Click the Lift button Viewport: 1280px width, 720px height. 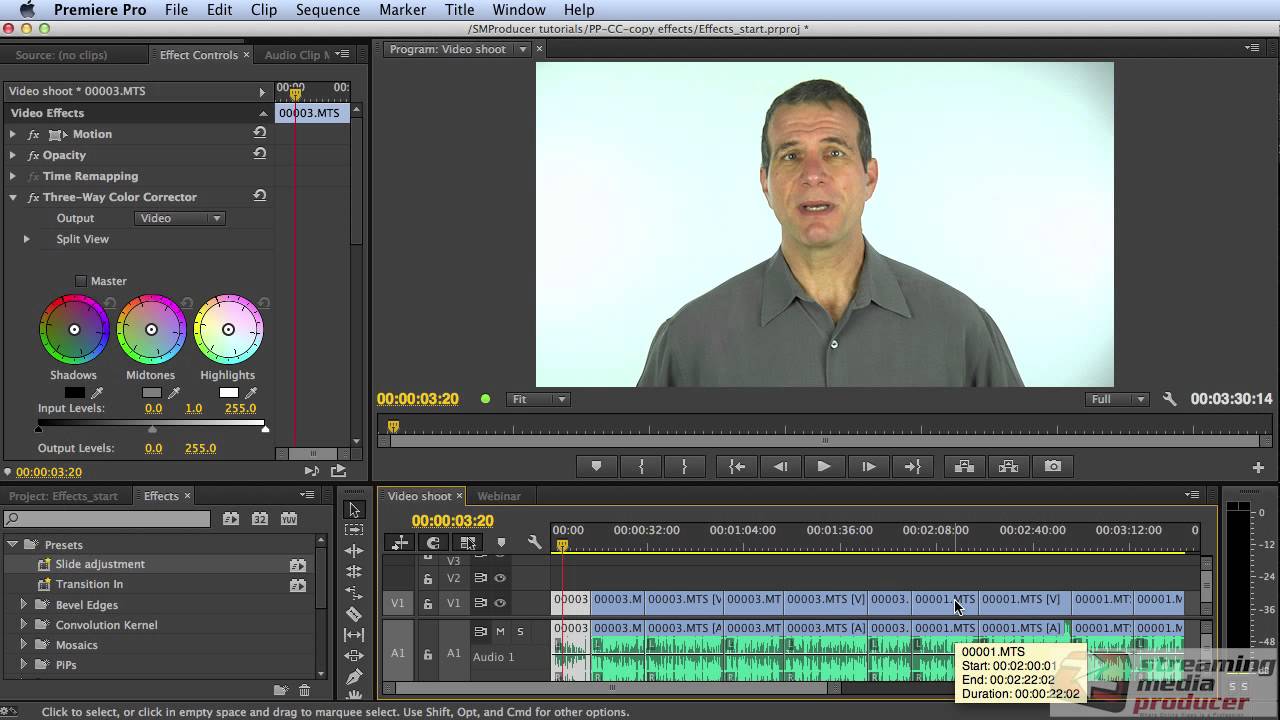(x=964, y=466)
